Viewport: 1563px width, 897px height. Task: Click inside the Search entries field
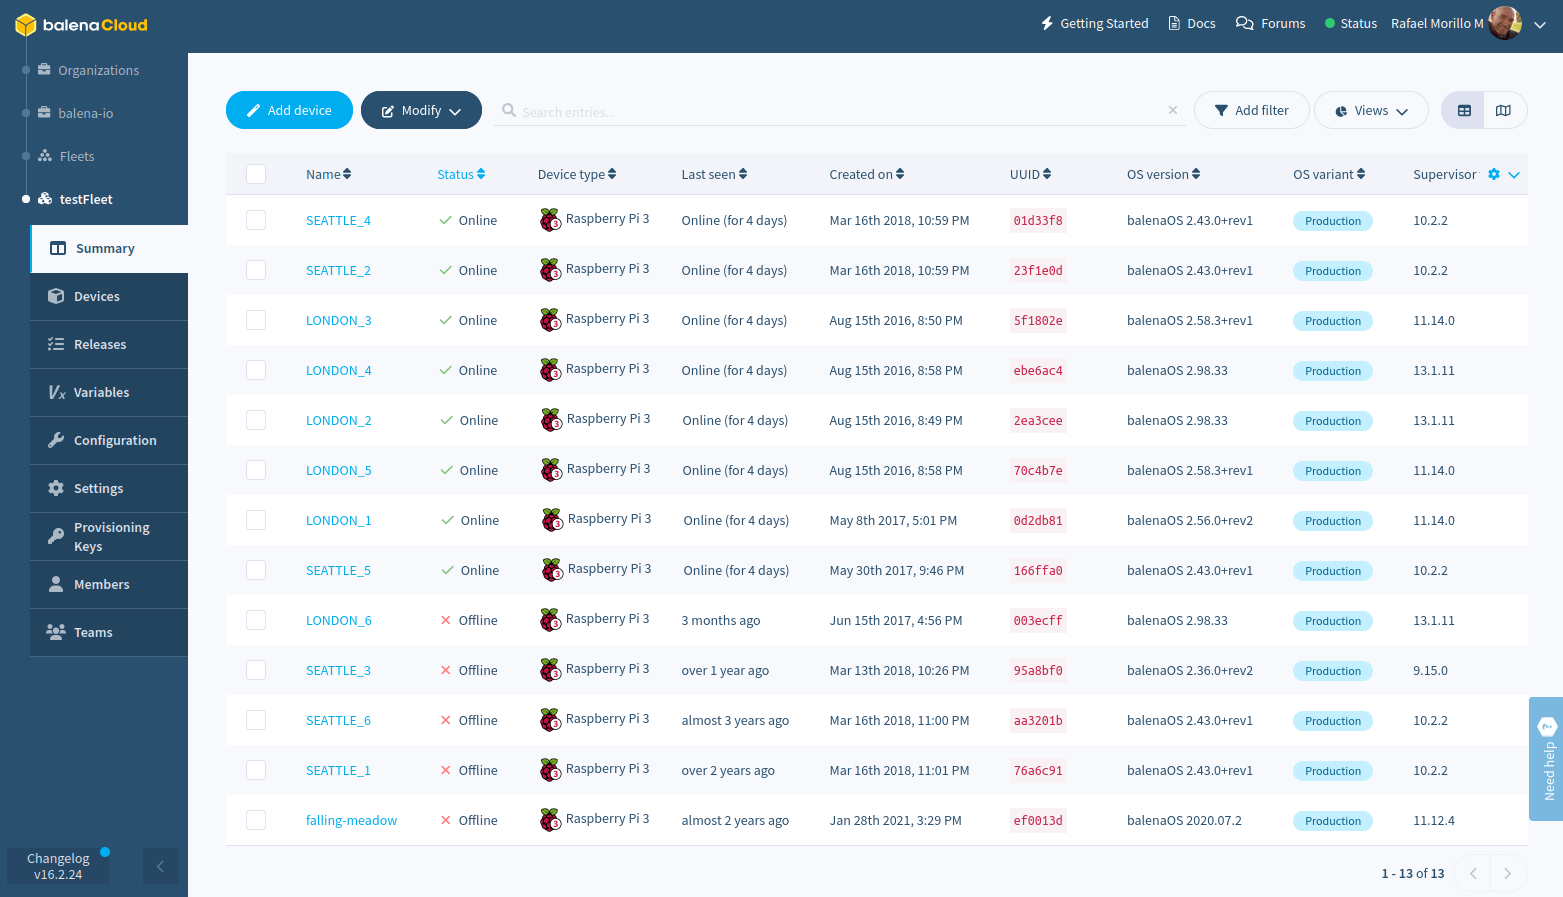(700, 111)
